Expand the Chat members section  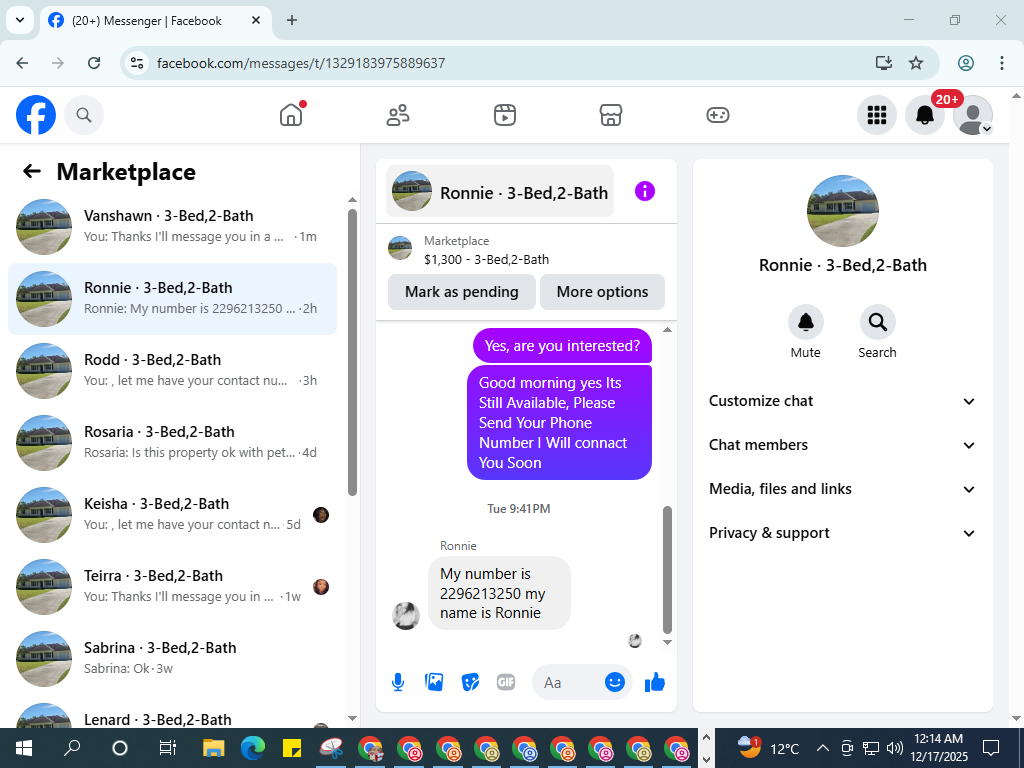(842, 445)
